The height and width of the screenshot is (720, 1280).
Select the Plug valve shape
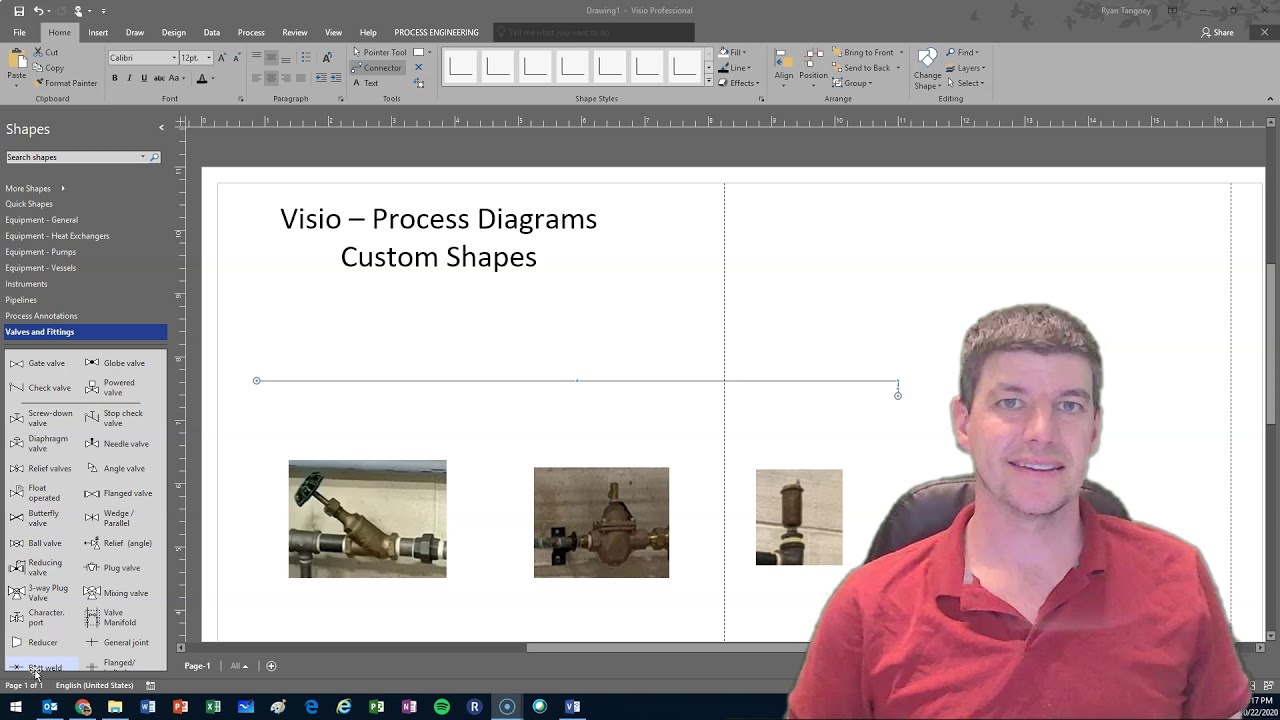click(113, 567)
